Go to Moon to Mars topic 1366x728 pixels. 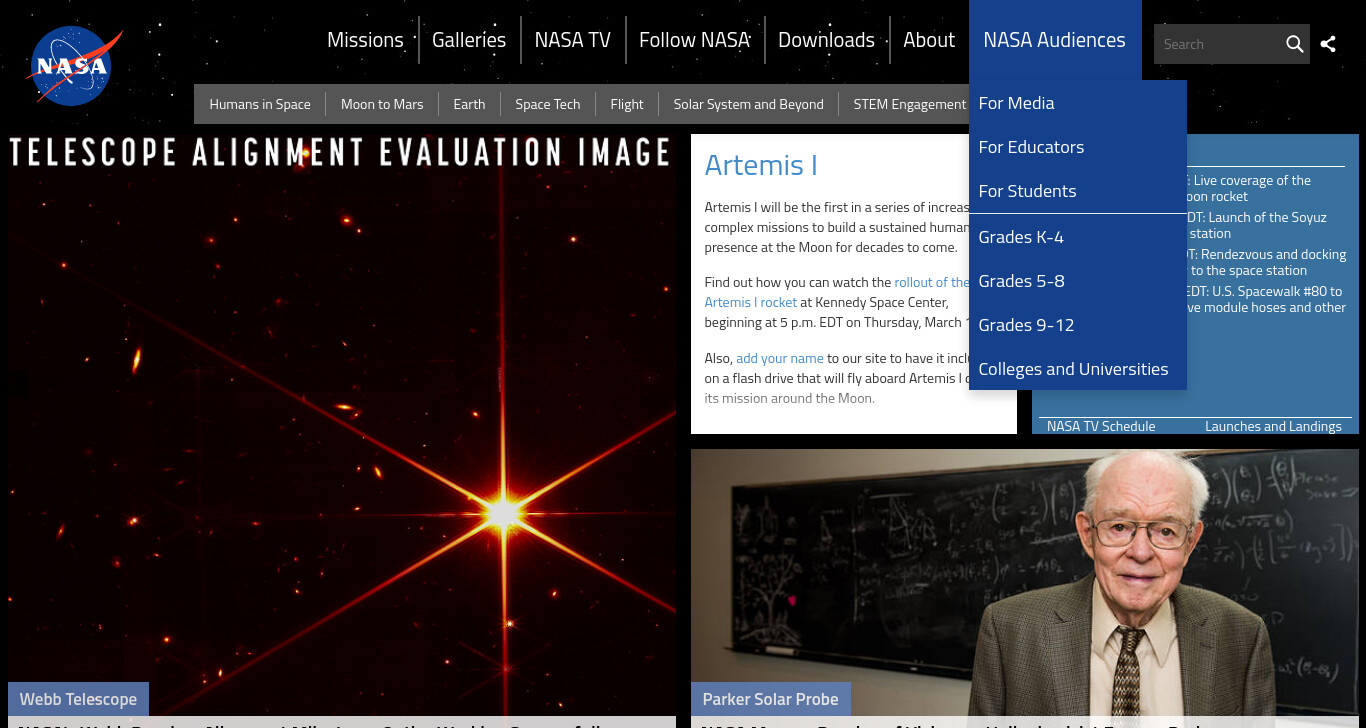382,104
